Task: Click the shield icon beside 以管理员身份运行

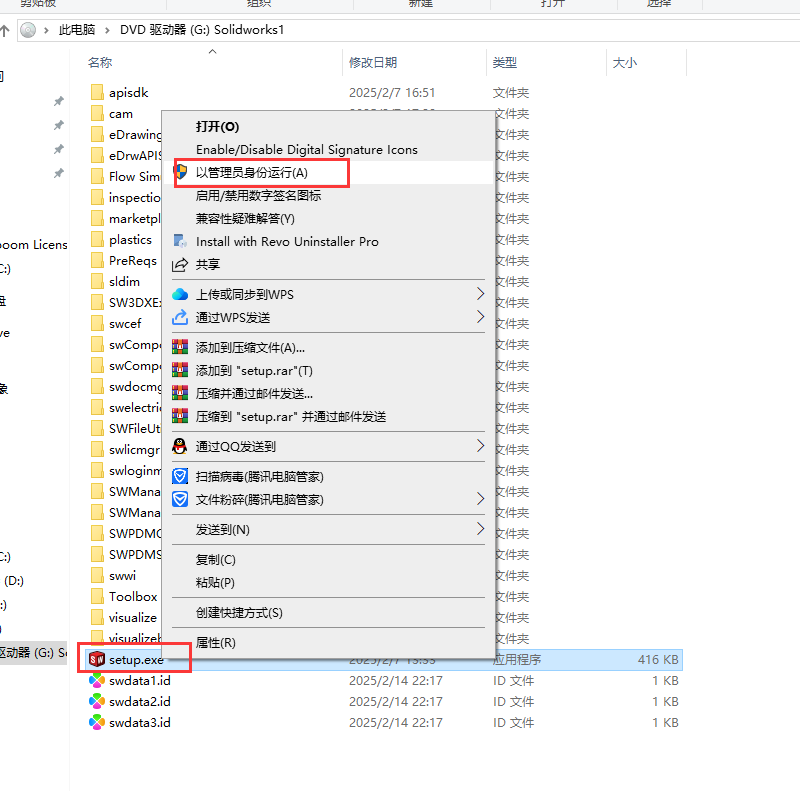Action: 180,172
